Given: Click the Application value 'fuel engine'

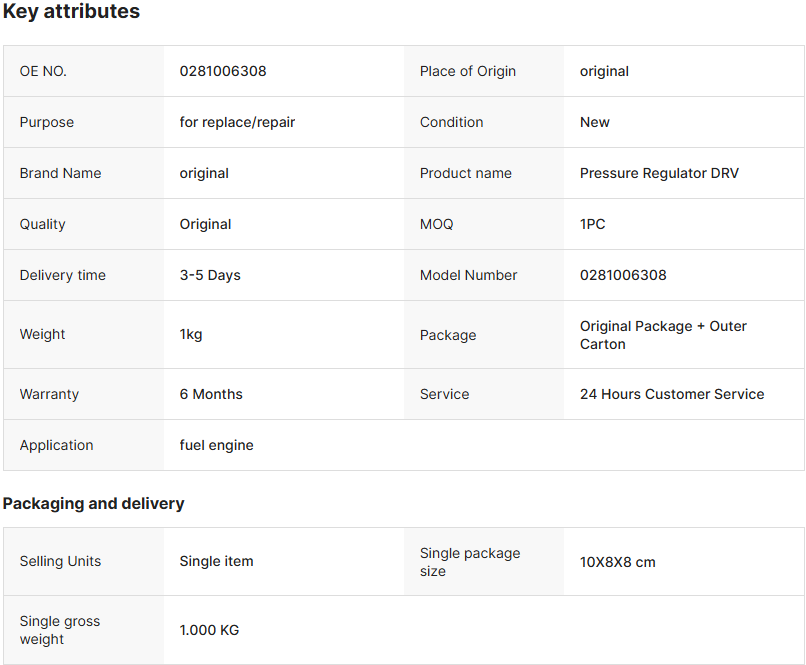Looking at the screenshot, I should coord(216,445).
